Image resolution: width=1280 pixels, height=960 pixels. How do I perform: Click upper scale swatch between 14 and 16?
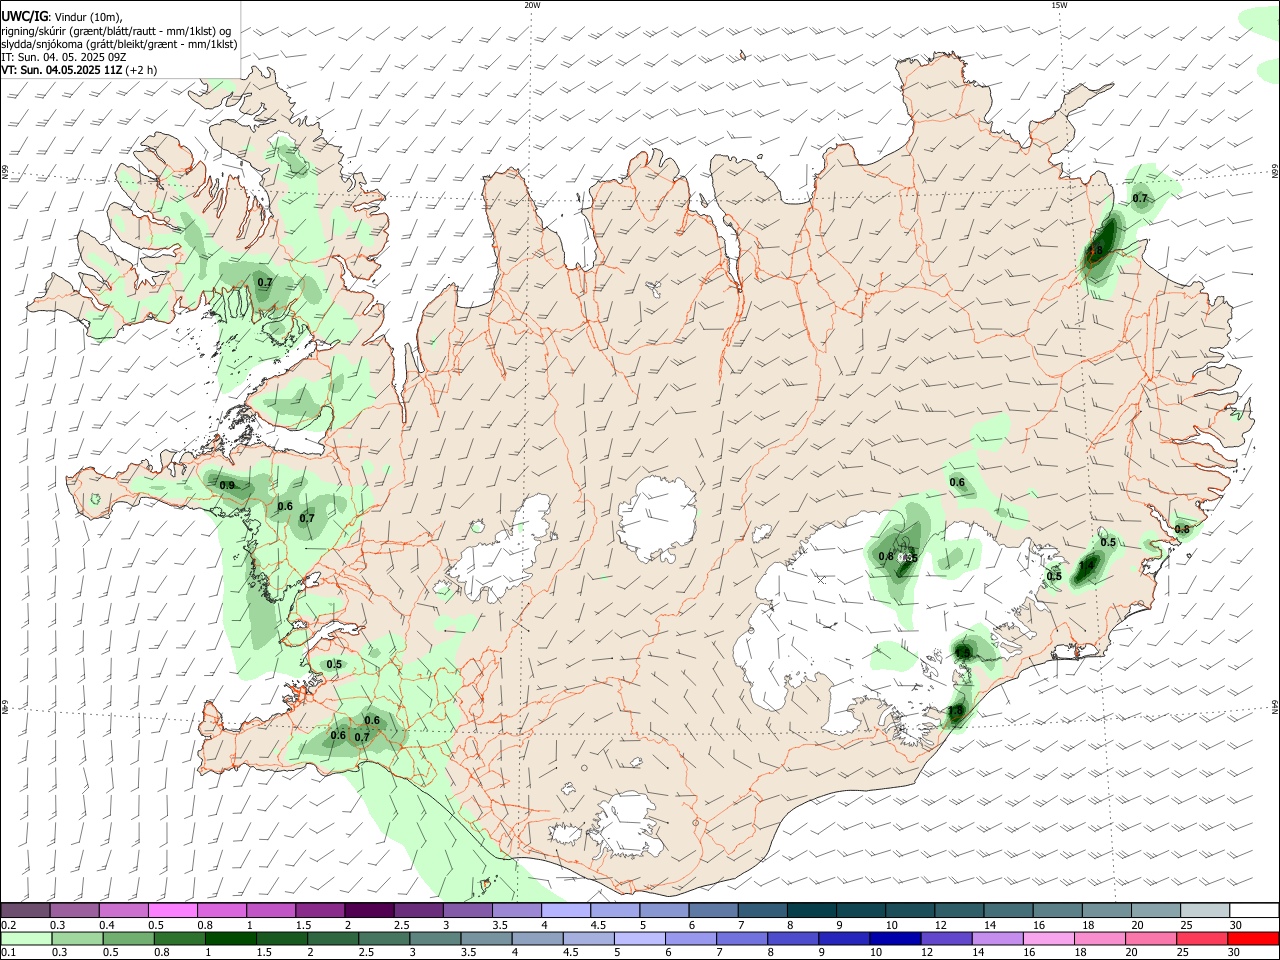[1008, 911]
